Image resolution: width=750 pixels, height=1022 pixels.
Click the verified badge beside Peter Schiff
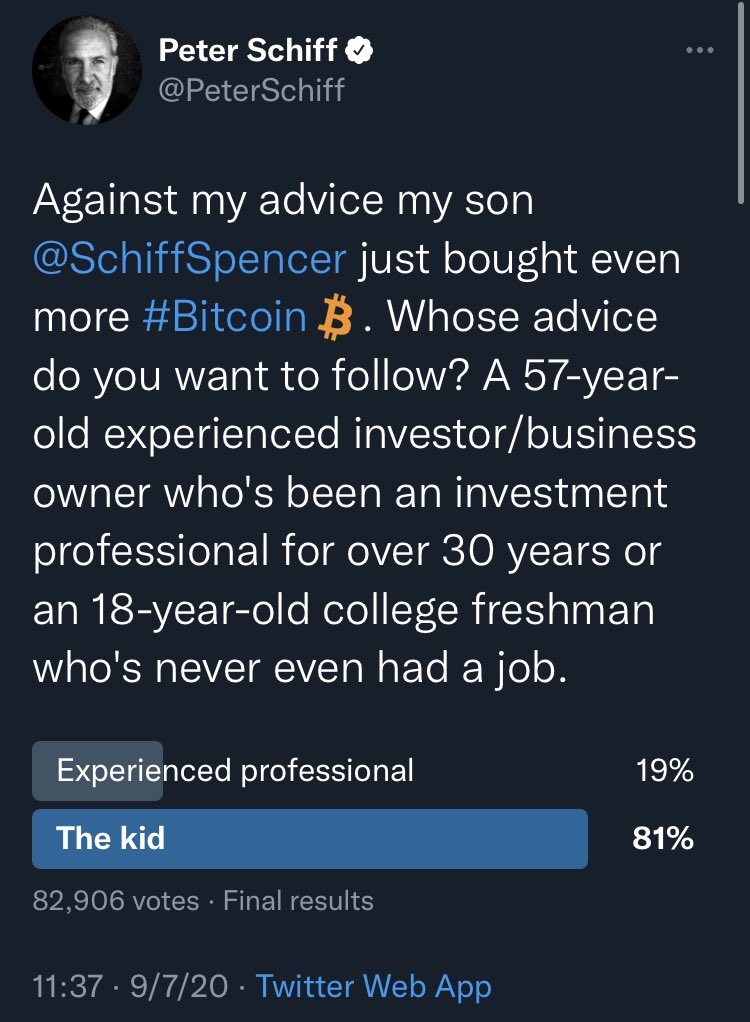(359, 50)
